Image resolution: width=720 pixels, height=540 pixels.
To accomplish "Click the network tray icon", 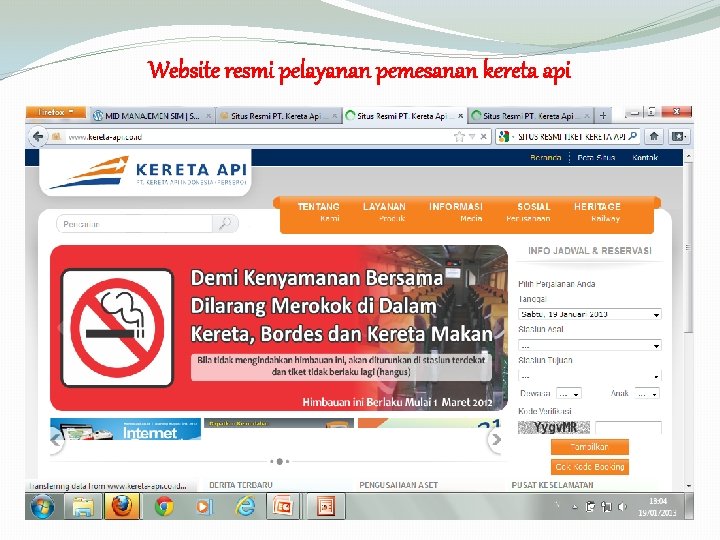I will tap(607, 506).
